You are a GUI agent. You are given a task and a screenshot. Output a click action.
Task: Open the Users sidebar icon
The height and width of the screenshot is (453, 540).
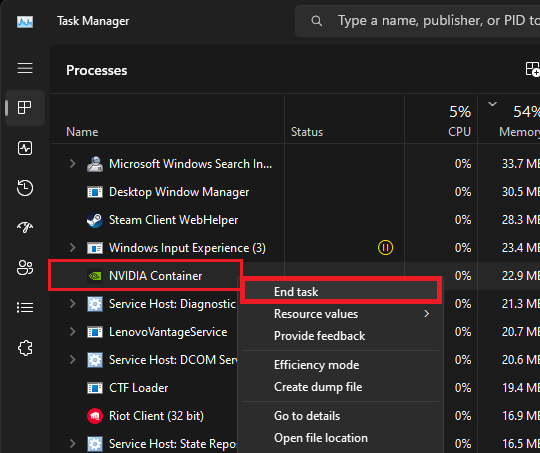pos(25,267)
